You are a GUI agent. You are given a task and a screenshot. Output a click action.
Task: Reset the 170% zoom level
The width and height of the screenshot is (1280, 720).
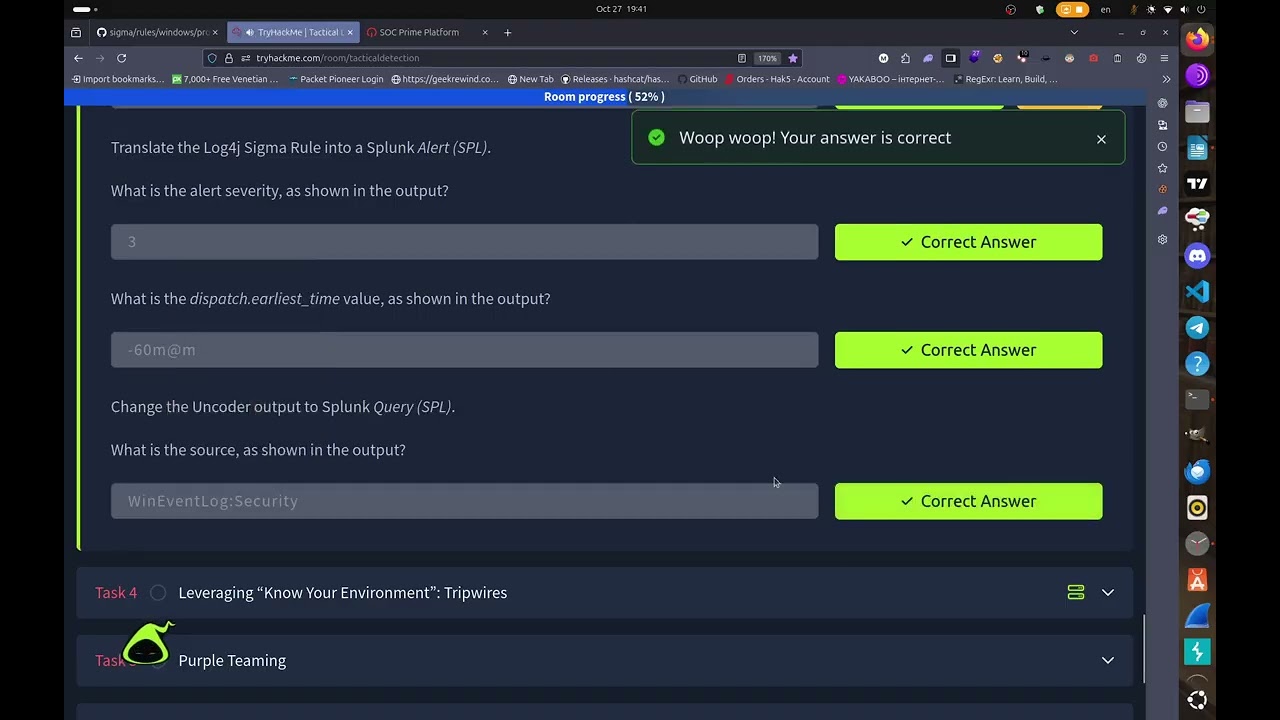pos(767,58)
